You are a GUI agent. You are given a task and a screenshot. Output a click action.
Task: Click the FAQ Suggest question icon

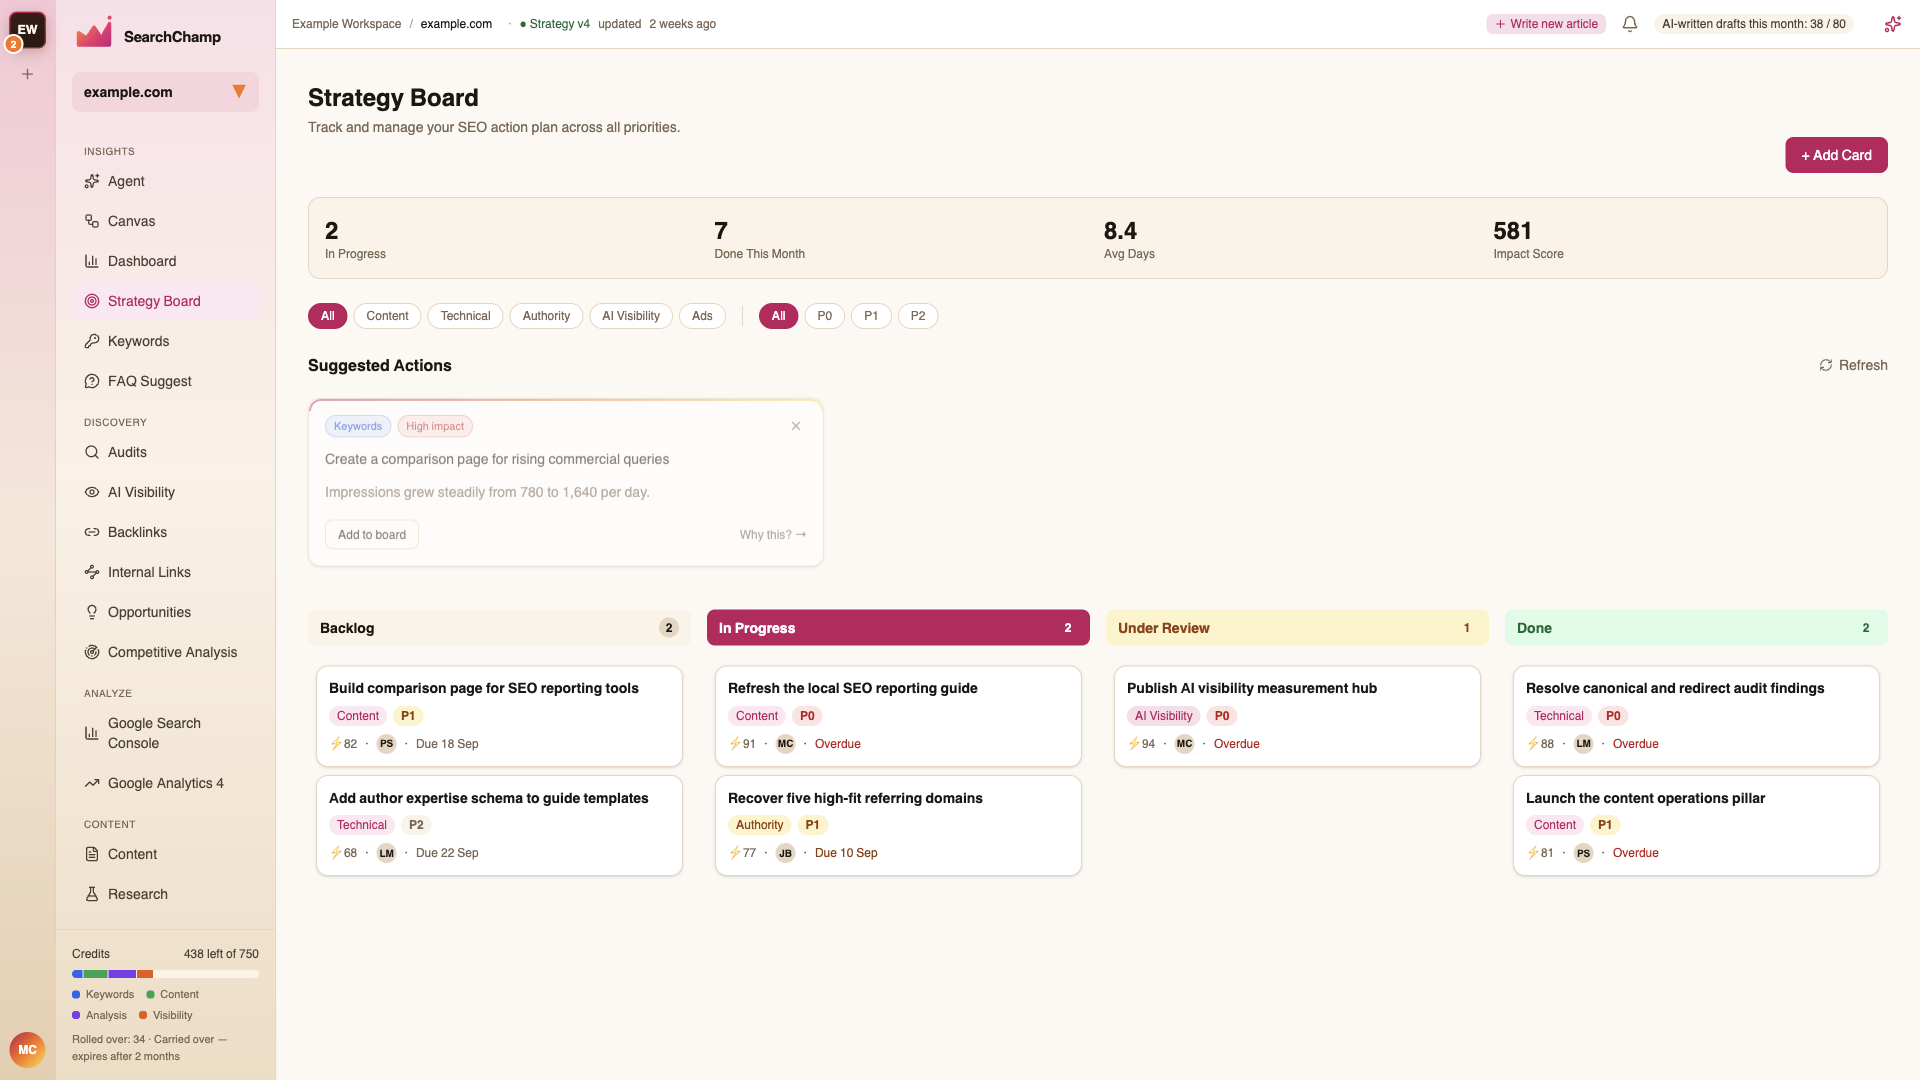[x=92, y=381]
